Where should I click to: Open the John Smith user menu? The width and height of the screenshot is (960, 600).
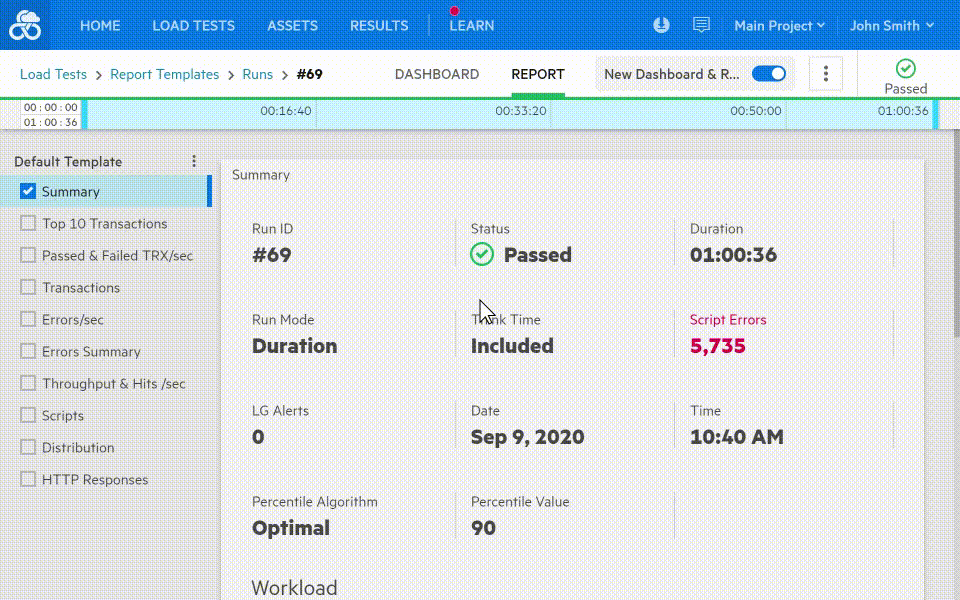pos(891,26)
